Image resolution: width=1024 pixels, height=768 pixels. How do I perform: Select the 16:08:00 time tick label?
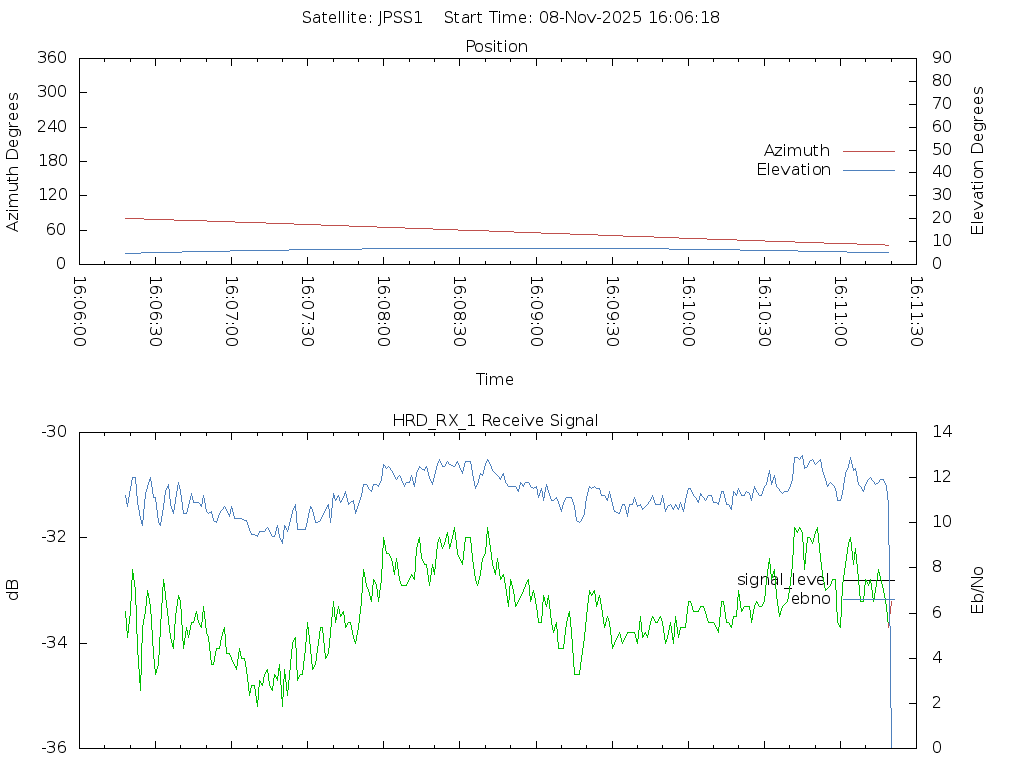click(x=383, y=312)
